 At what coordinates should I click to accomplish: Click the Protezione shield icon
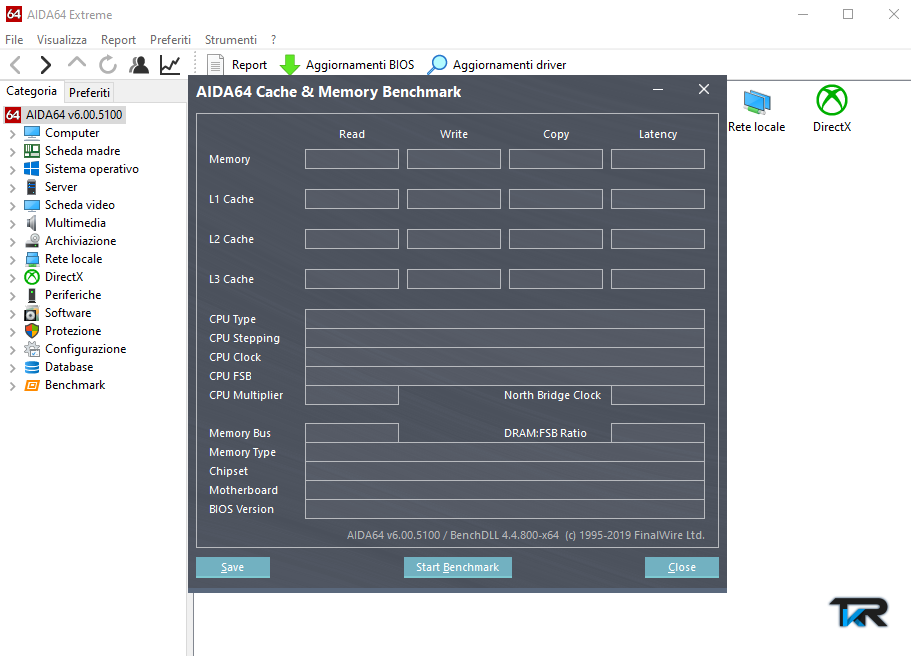coord(32,331)
